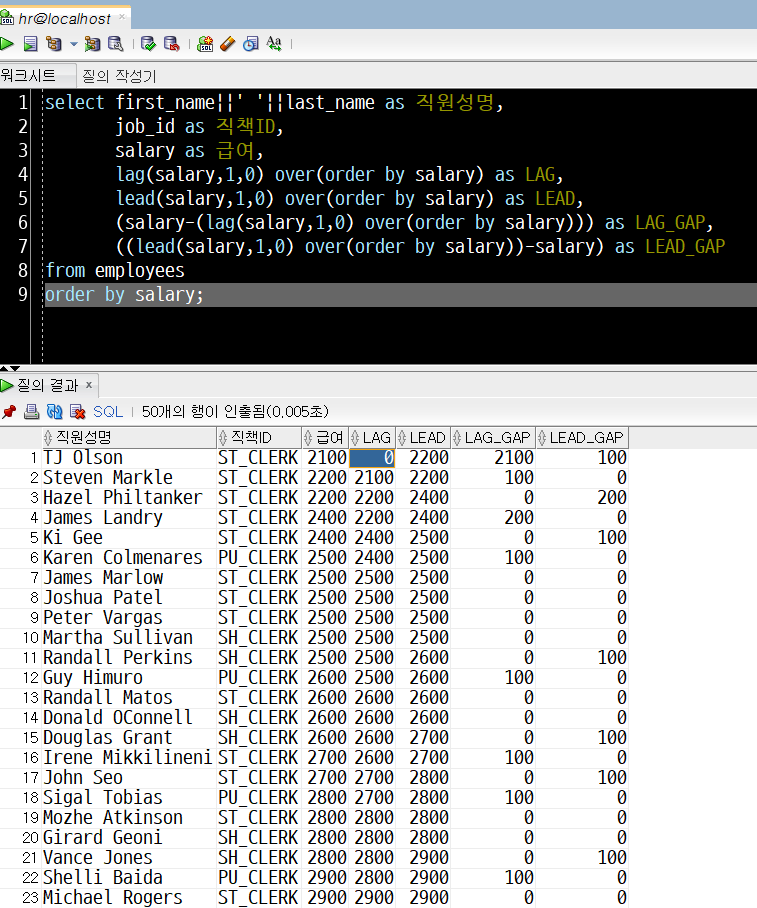
Task: Select the highlighted LAG cell with value 0
Action: tap(372, 458)
